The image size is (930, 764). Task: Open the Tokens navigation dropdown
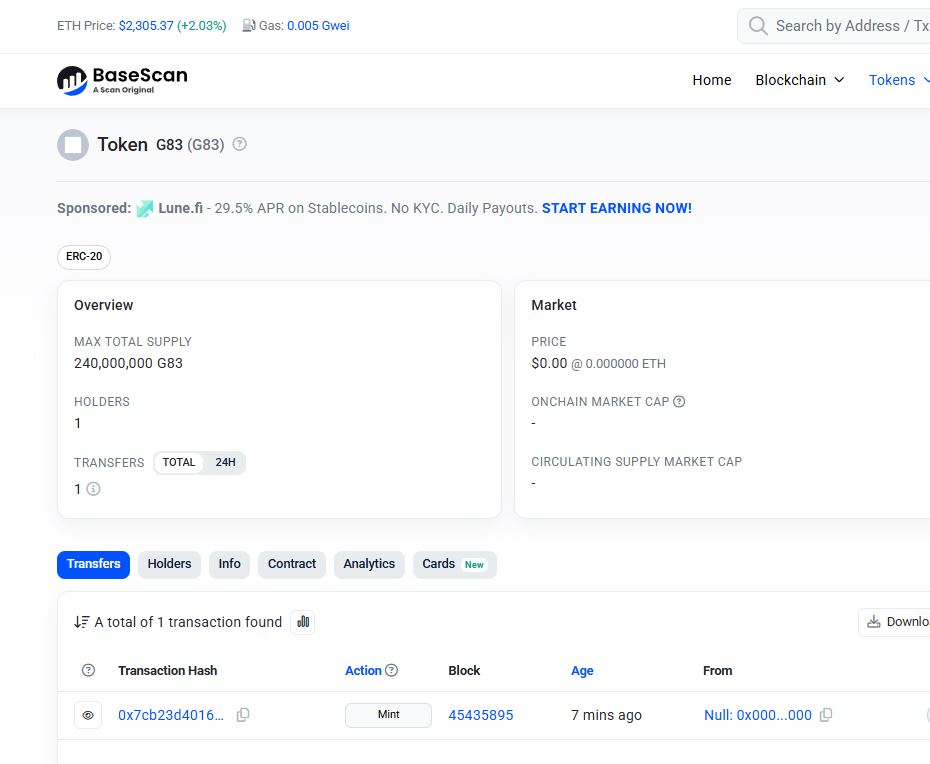899,80
